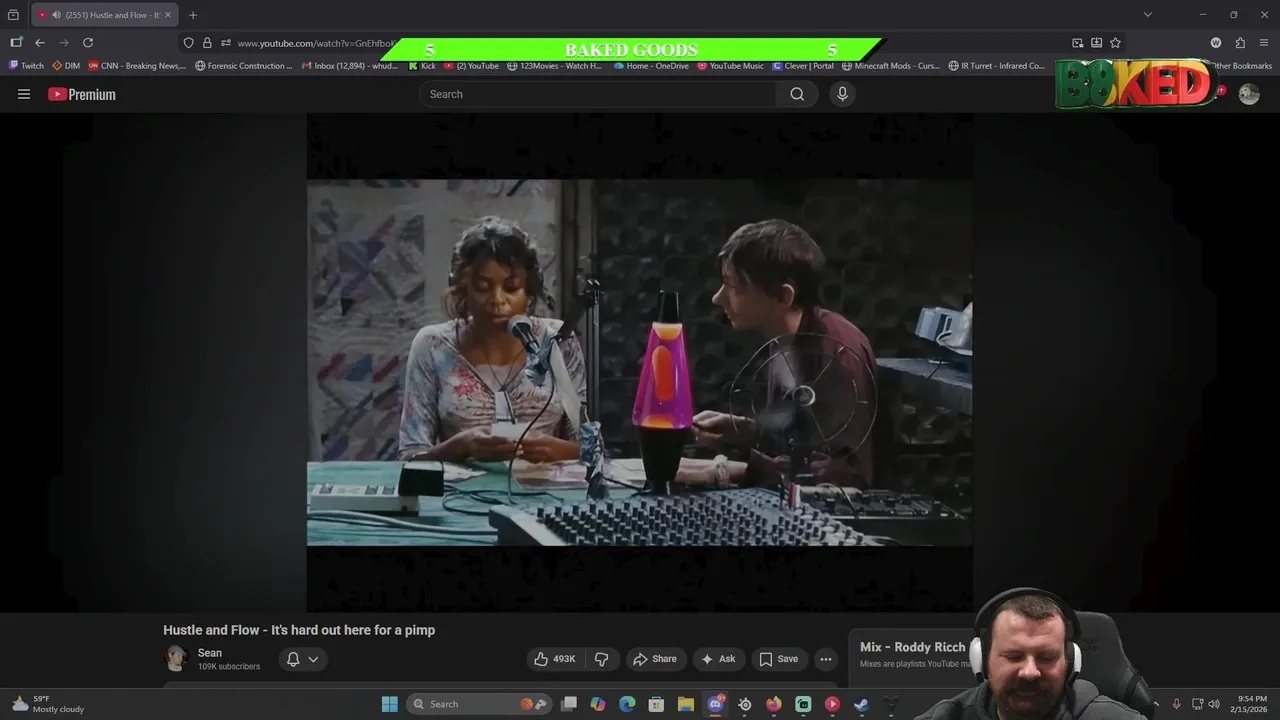Click the address bar URL
1280x720 pixels.
tap(316, 43)
